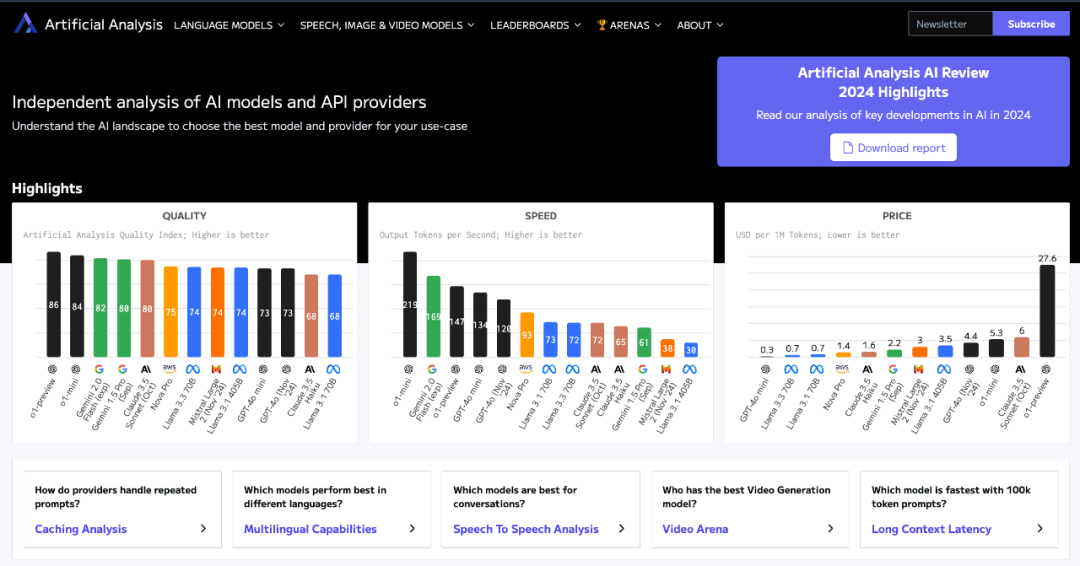The height and width of the screenshot is (566, 1080).
Task: Expand the ABOUT dropdown chevron
Action: 720,25
